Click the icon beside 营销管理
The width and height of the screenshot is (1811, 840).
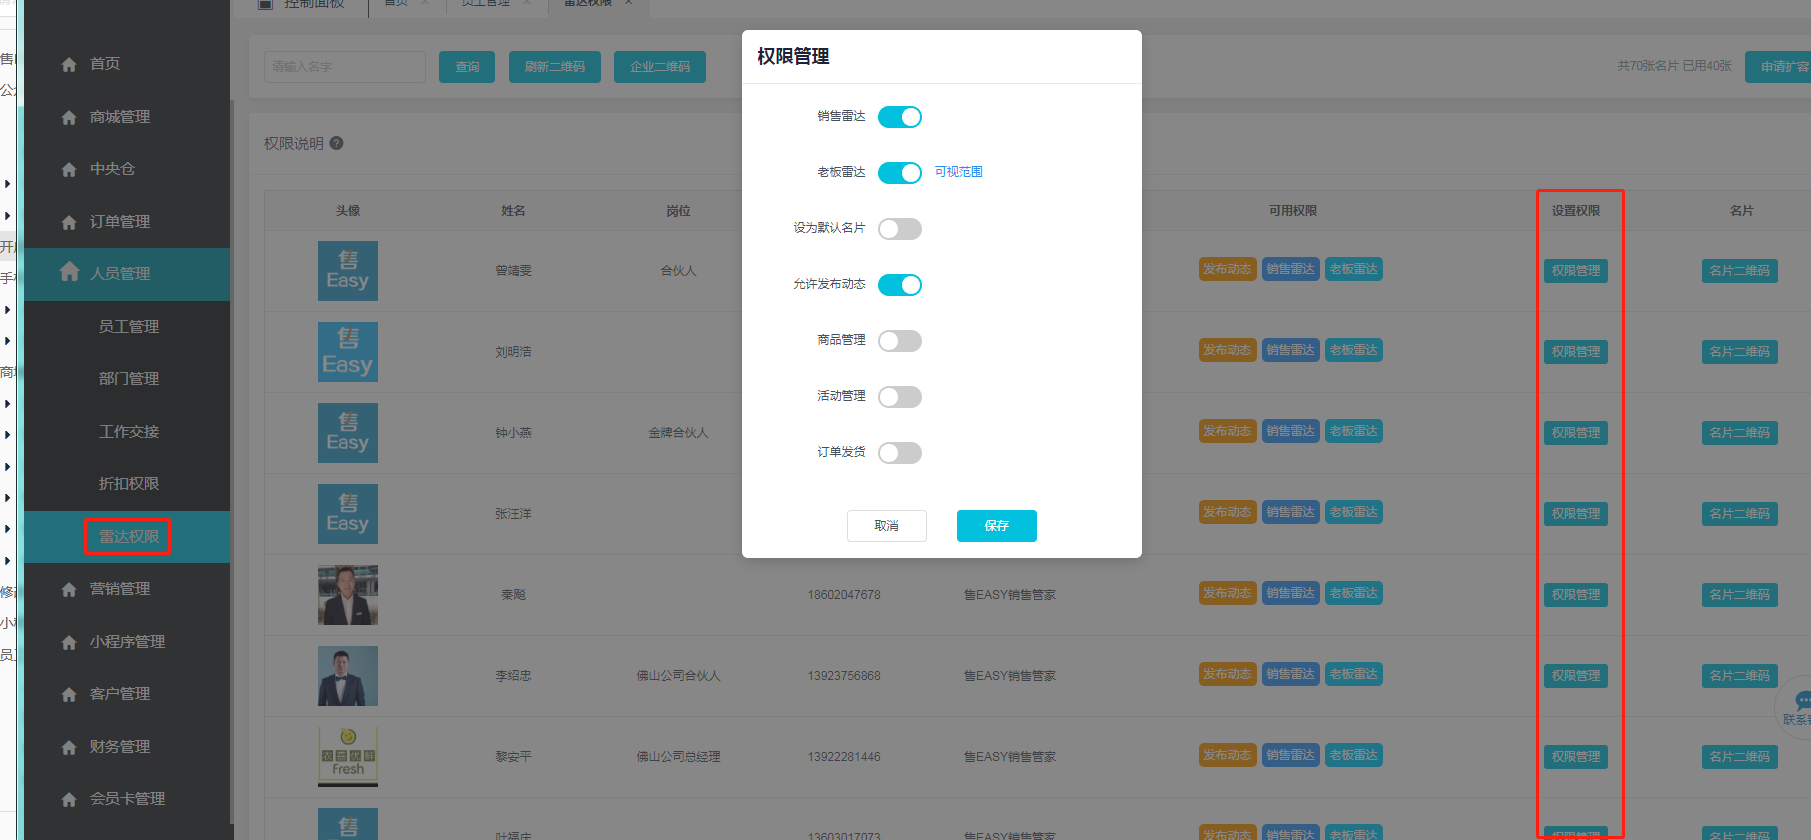point(69,590)
